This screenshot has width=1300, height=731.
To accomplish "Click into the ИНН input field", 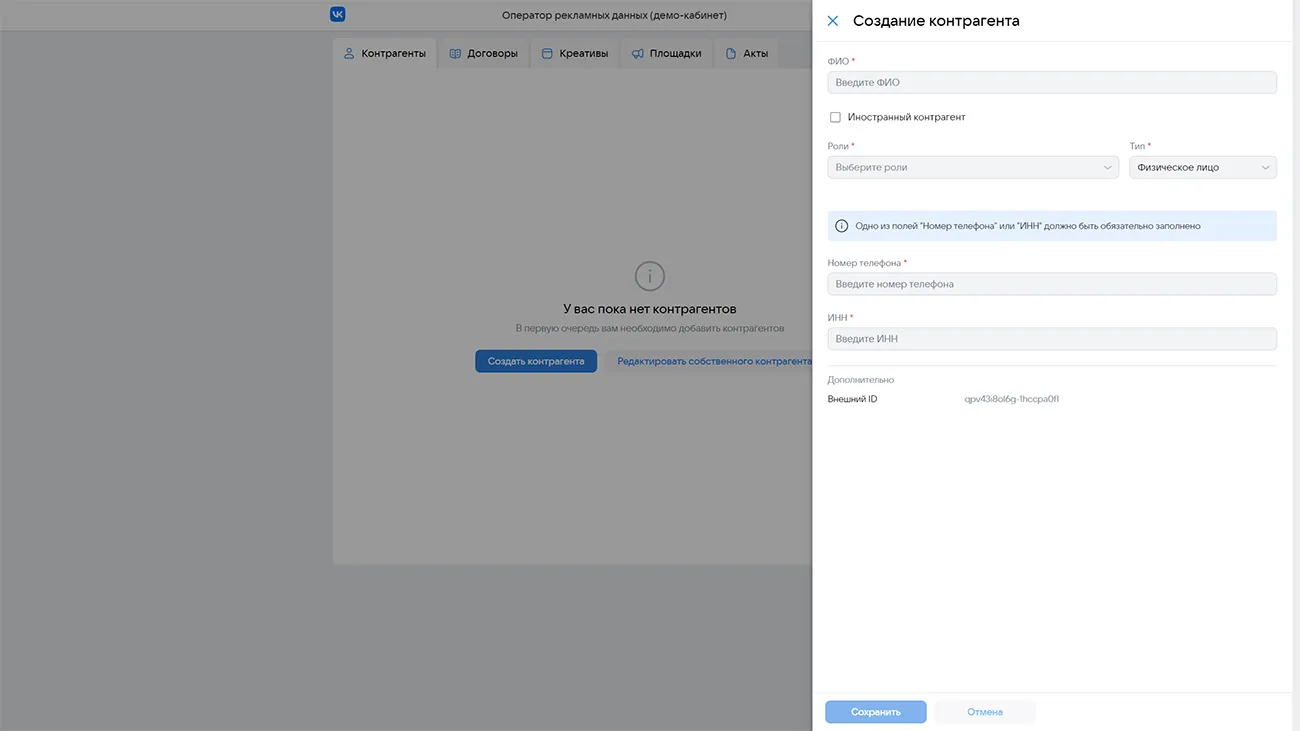I will point(1051,339).
